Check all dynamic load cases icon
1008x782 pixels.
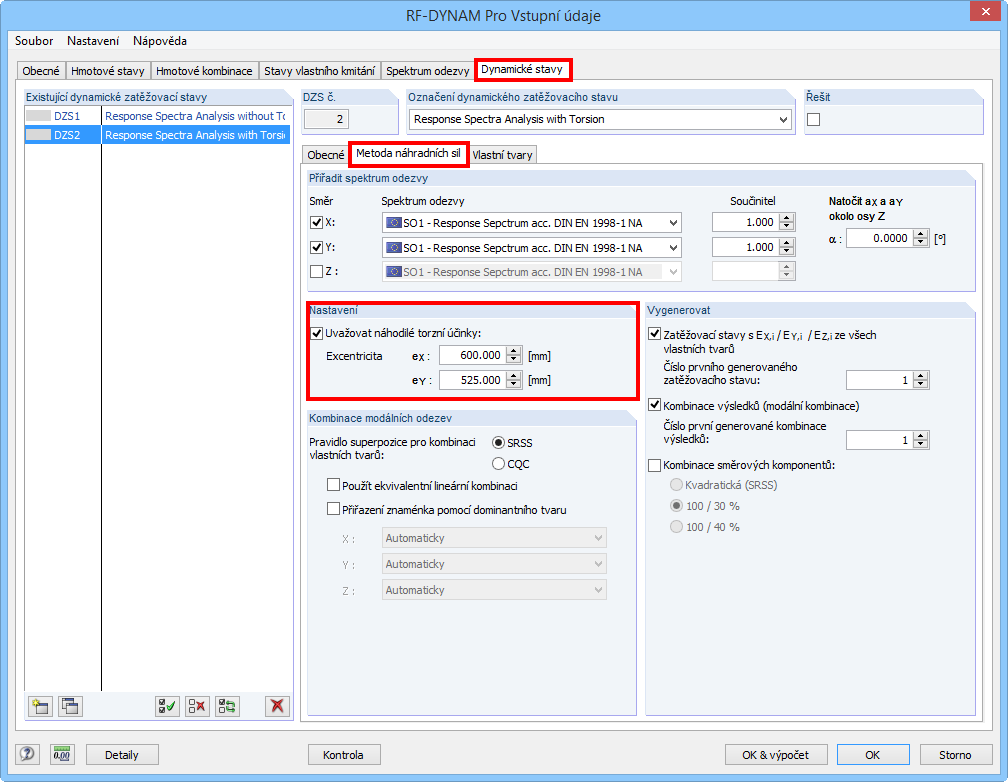pos(167,706)
